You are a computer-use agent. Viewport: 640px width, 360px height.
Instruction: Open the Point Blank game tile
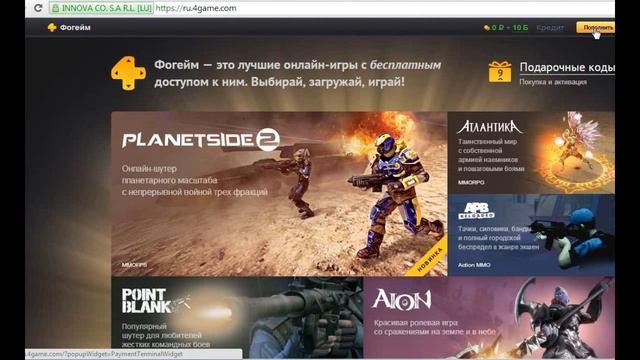click(237, 318)
